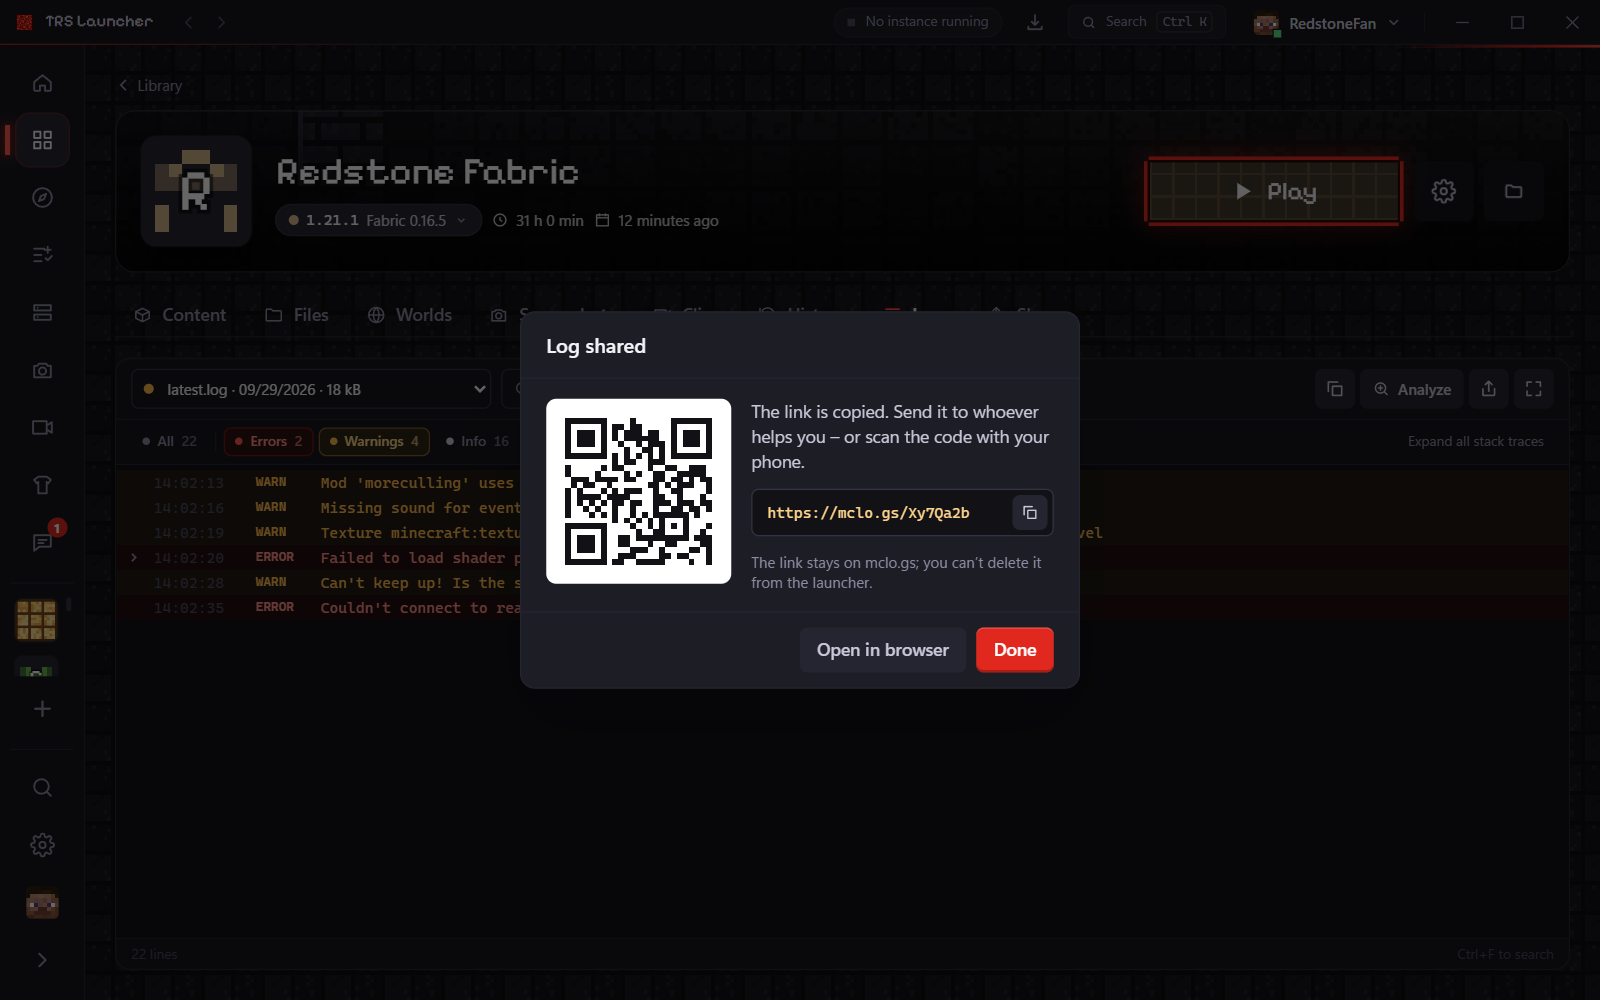Click the Search field in title bar
Image resolution: width=1600 pixels, height=1000 pixels.
click(1145, 22)
